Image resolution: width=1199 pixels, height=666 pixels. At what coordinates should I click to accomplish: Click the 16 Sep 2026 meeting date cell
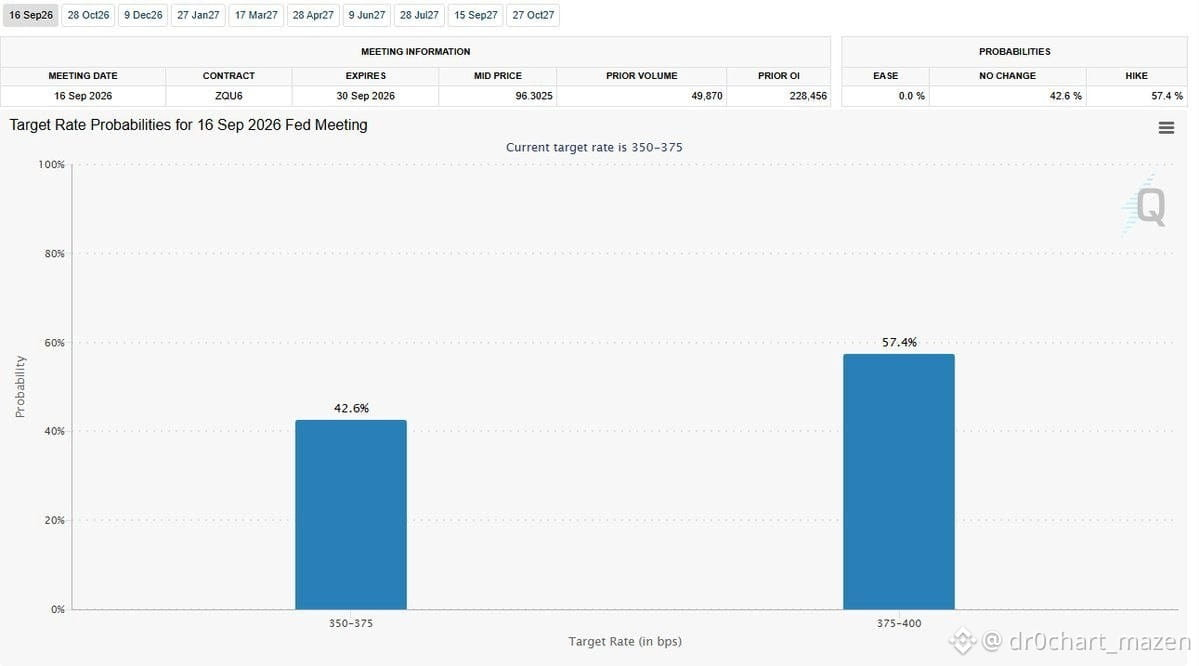[x=83, y=96]
